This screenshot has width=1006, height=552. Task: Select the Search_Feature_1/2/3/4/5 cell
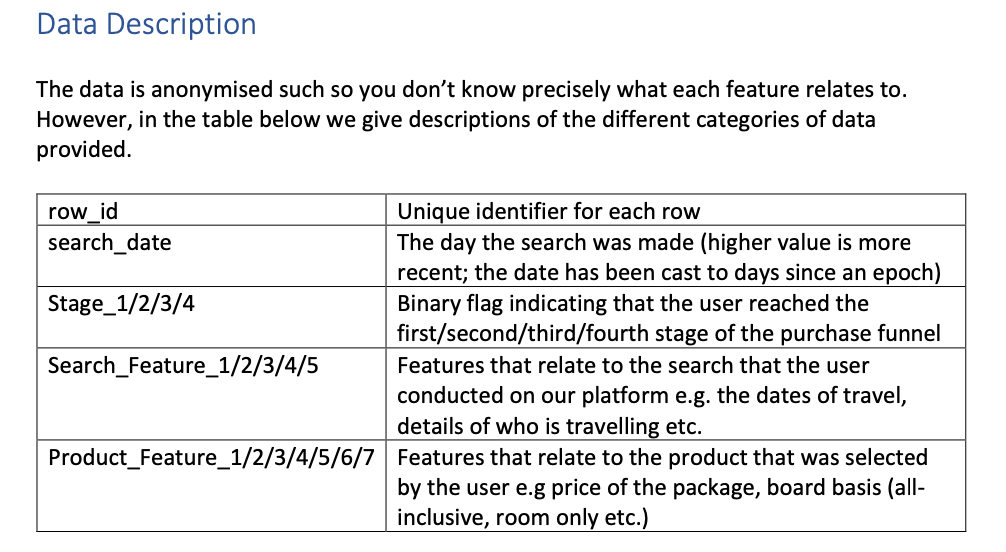pyautogui.click(x=211, y=394)
